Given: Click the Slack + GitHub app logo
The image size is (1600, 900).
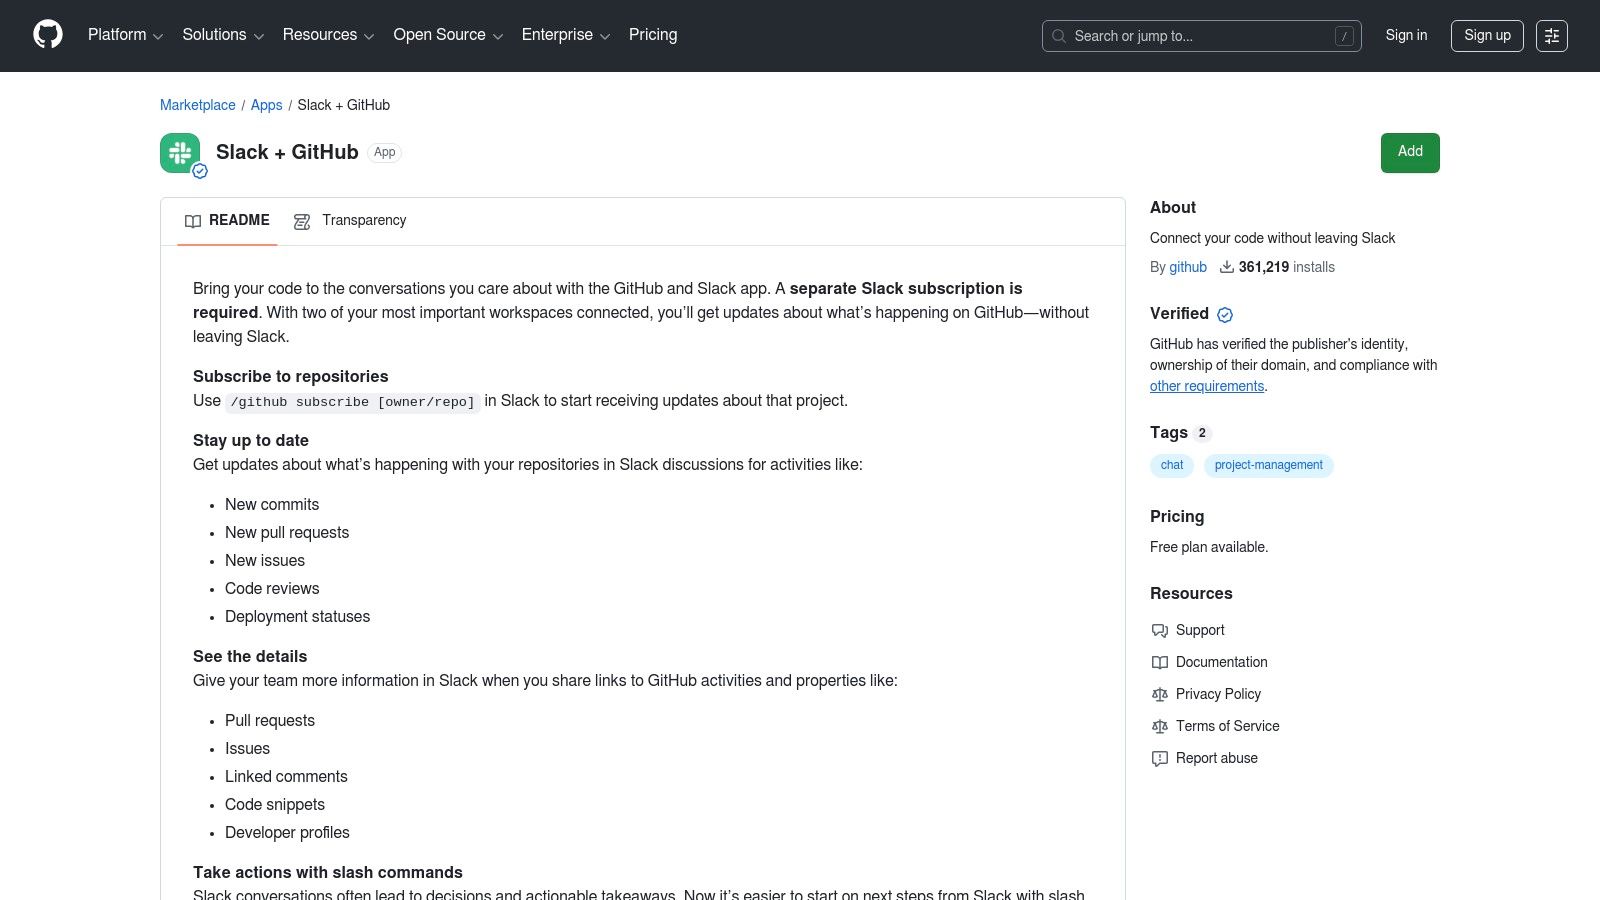Looking at the screenshot, I should [x=180, y=153].
